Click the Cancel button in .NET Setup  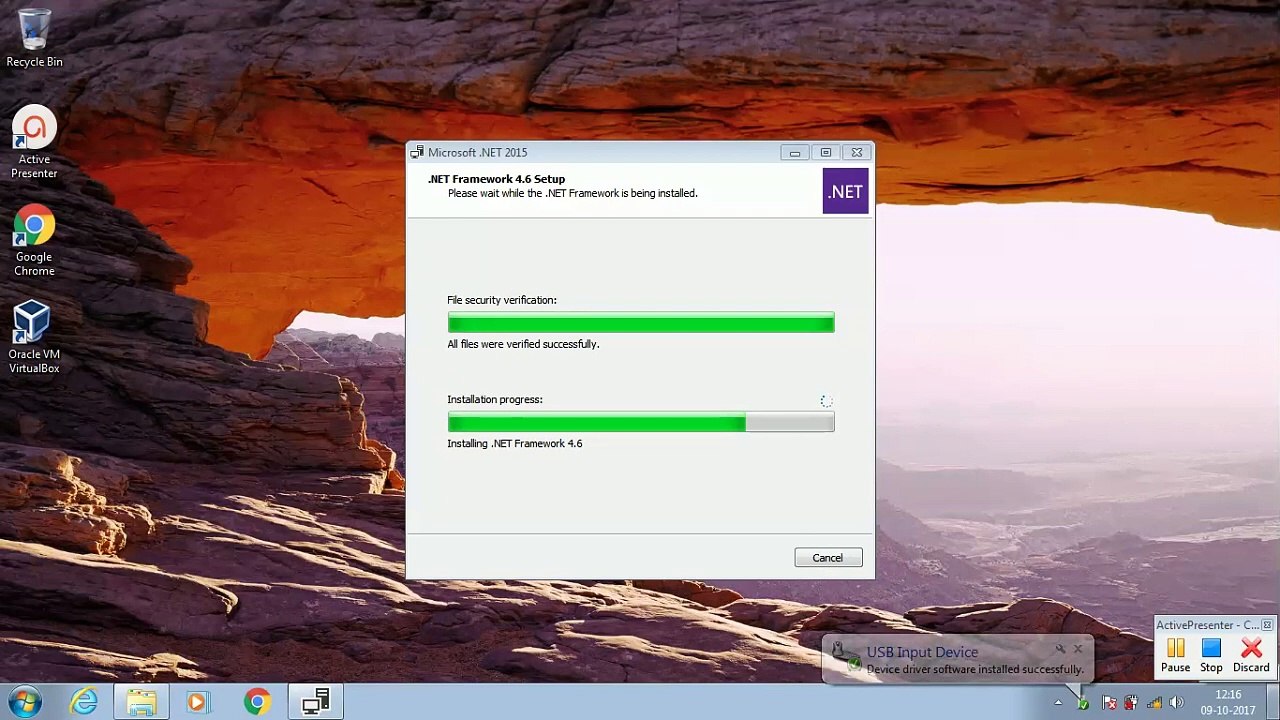[828, 558]
